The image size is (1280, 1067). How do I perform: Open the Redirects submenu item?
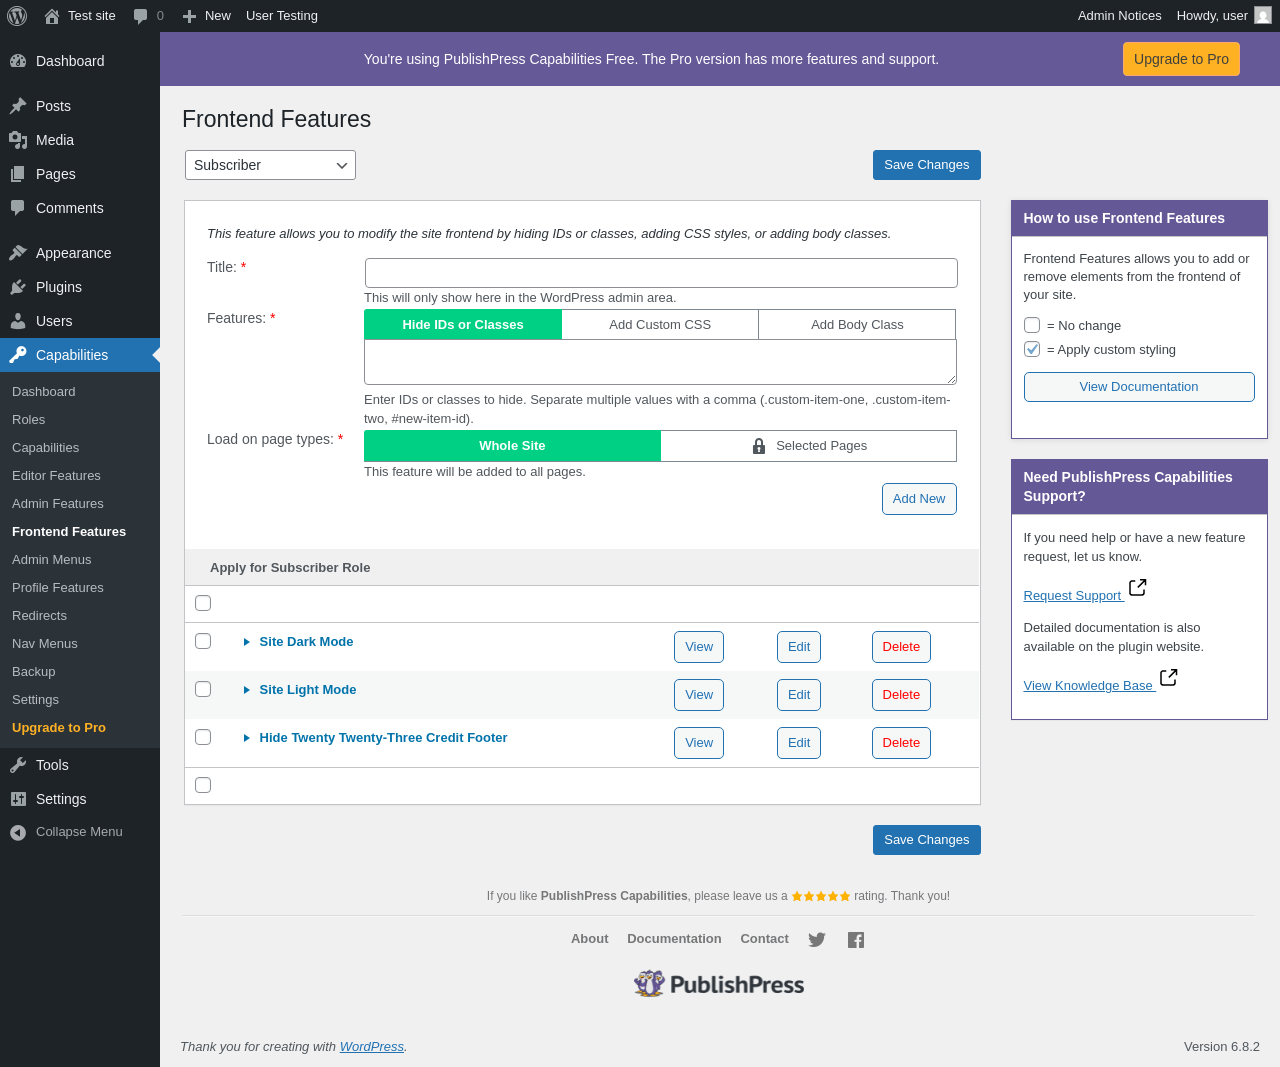[x=39, y=616]
